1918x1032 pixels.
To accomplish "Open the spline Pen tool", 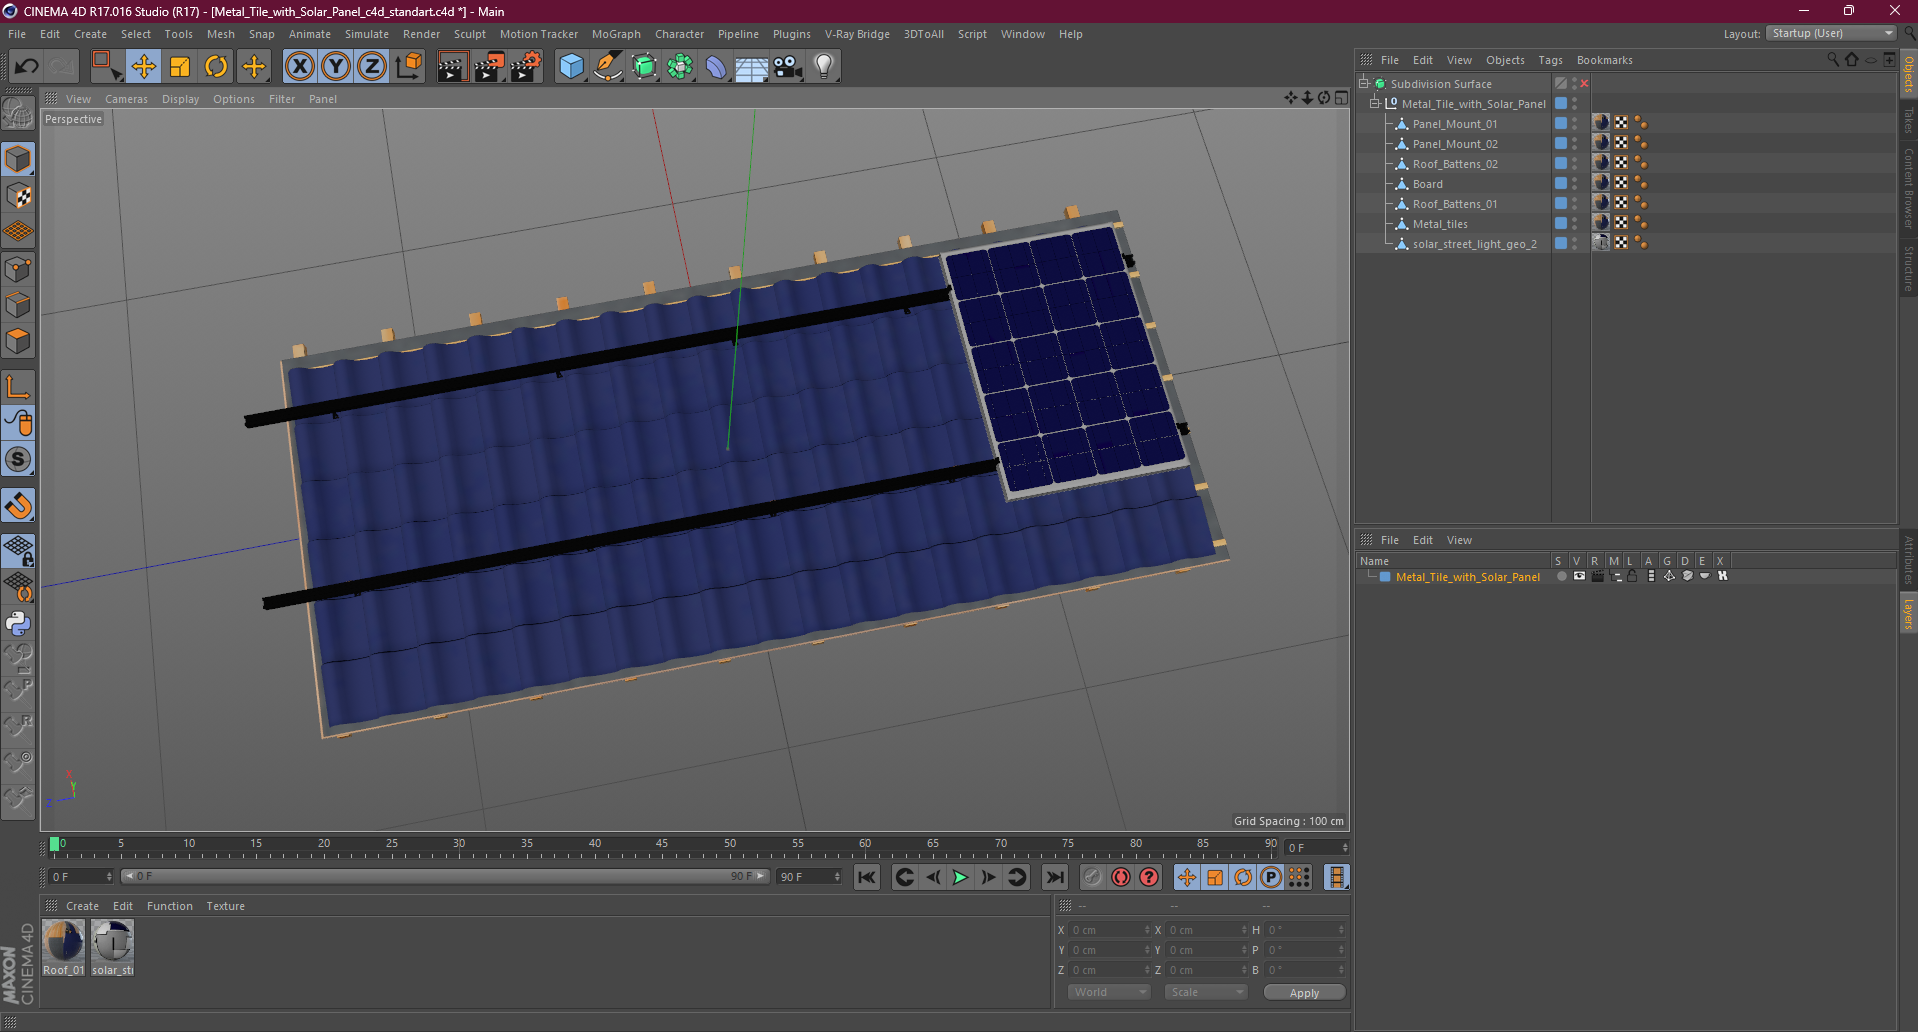I will pyautogui.click(x=608, y=67).
